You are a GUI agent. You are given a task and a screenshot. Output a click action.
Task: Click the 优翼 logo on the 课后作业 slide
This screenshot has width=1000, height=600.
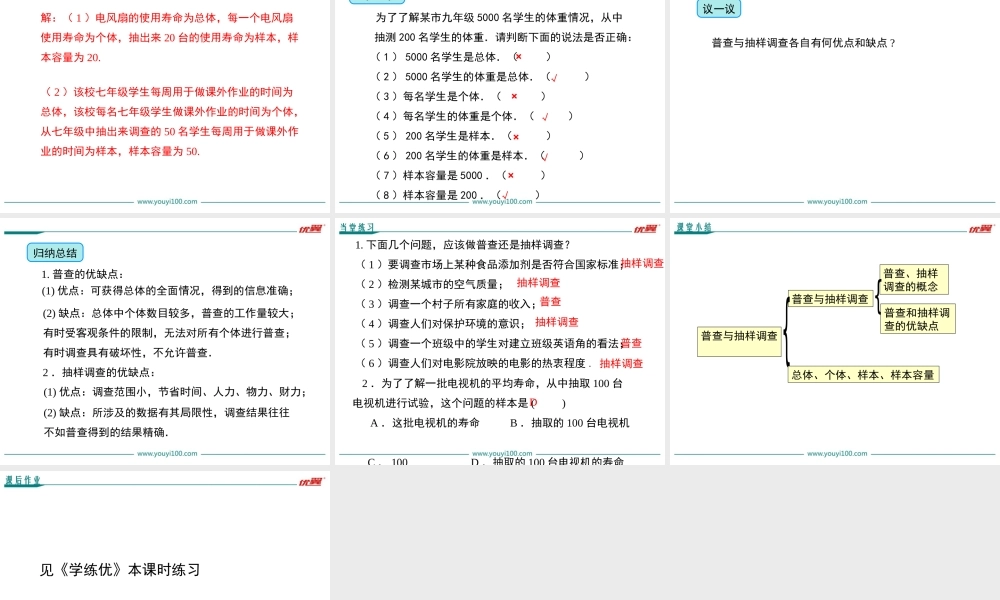310,482
